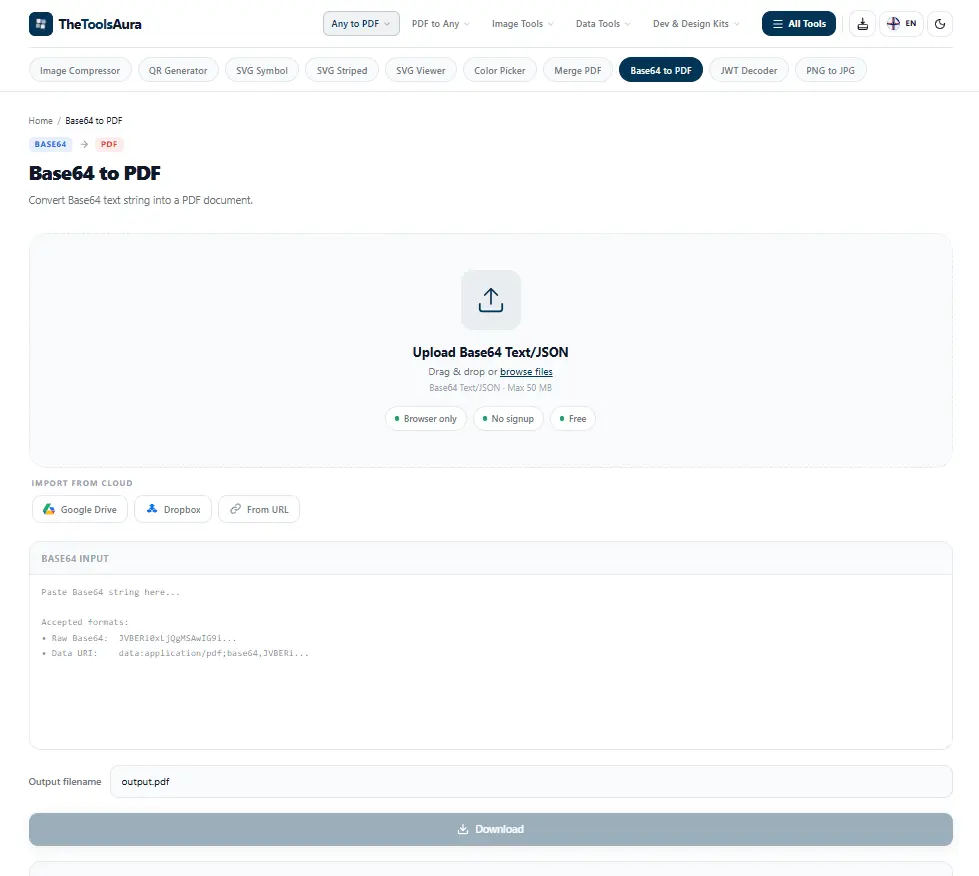The height and width of the screenshot is (876, 979).
Task: Click the upload arrow icon in the dropzone
Action: [x=491, y=300]
